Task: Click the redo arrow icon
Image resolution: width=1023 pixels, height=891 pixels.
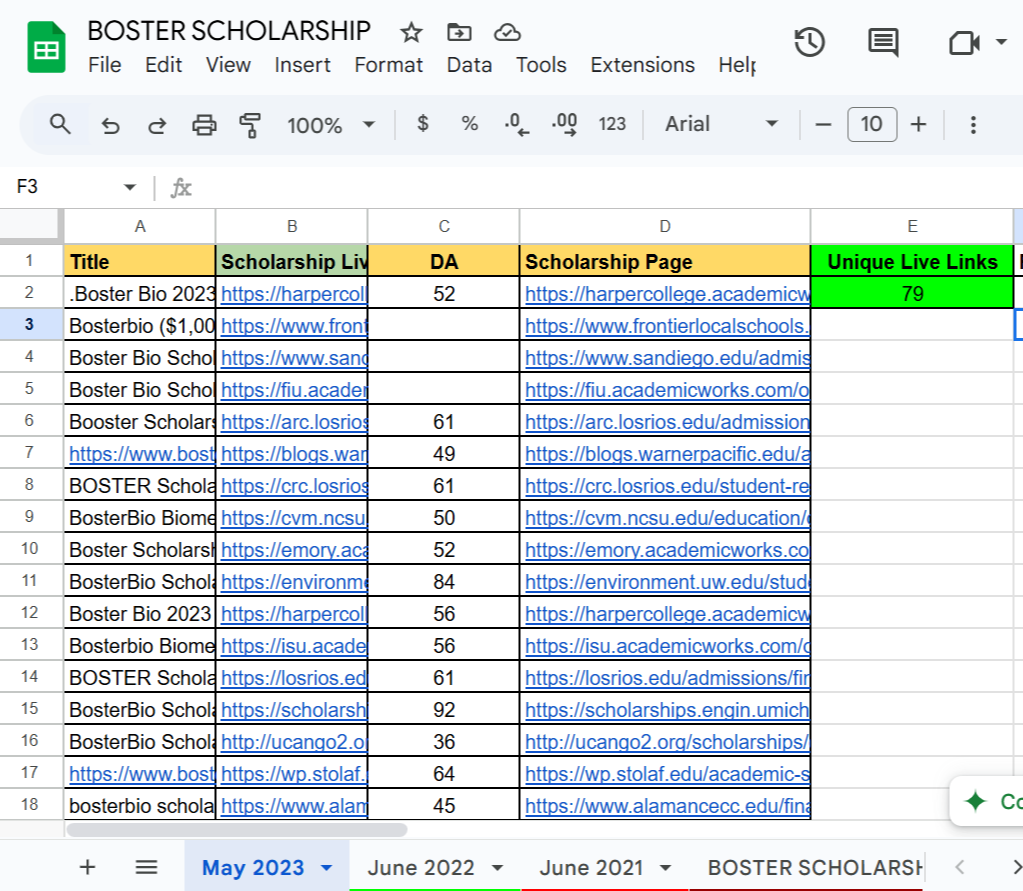Action: [157, 125]
